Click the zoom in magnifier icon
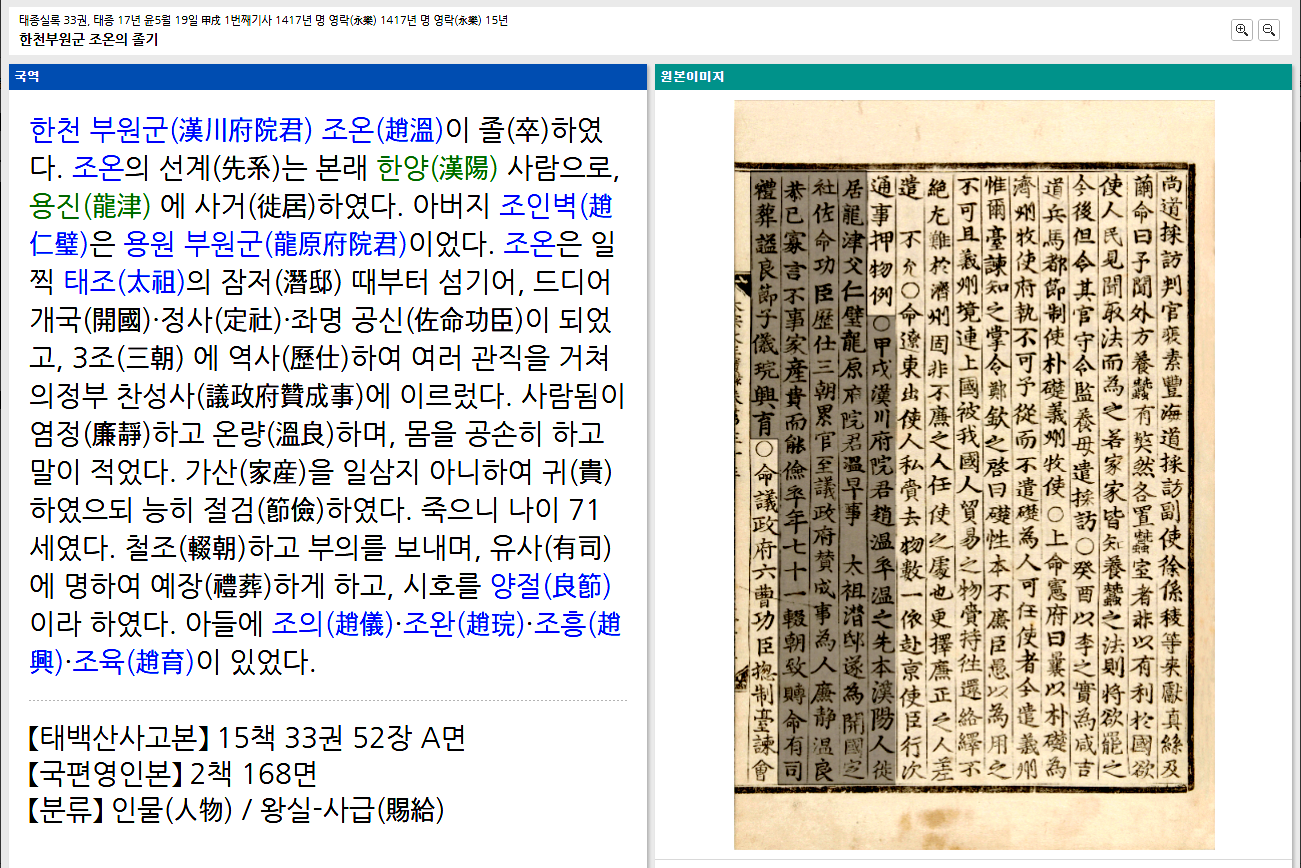The height and width of the screenshot is (868, 1301). (x=1242, y=30)
